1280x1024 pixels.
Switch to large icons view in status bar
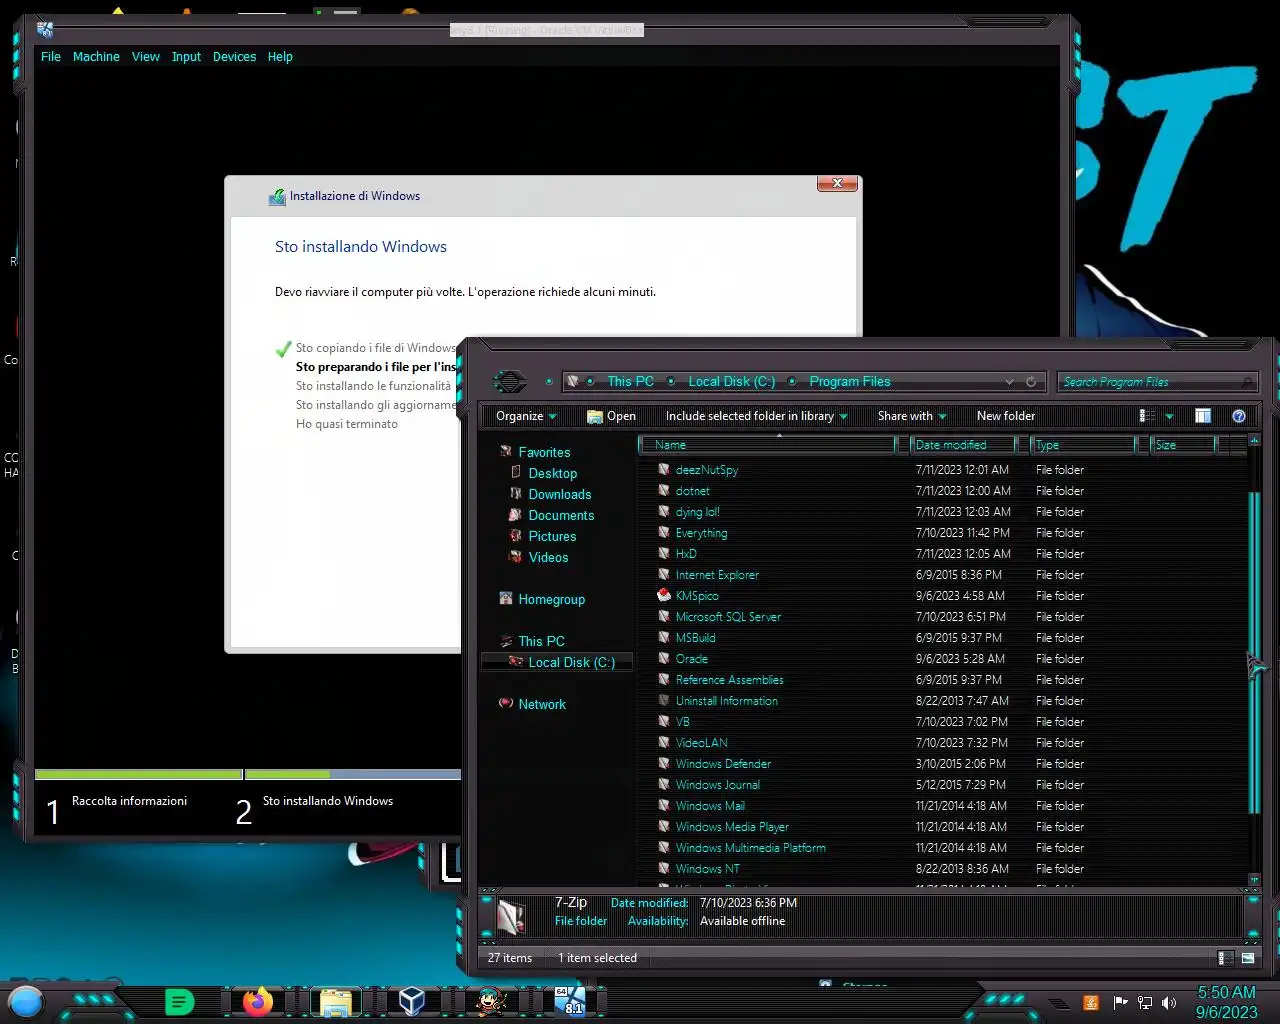[x=1247, y=958]
